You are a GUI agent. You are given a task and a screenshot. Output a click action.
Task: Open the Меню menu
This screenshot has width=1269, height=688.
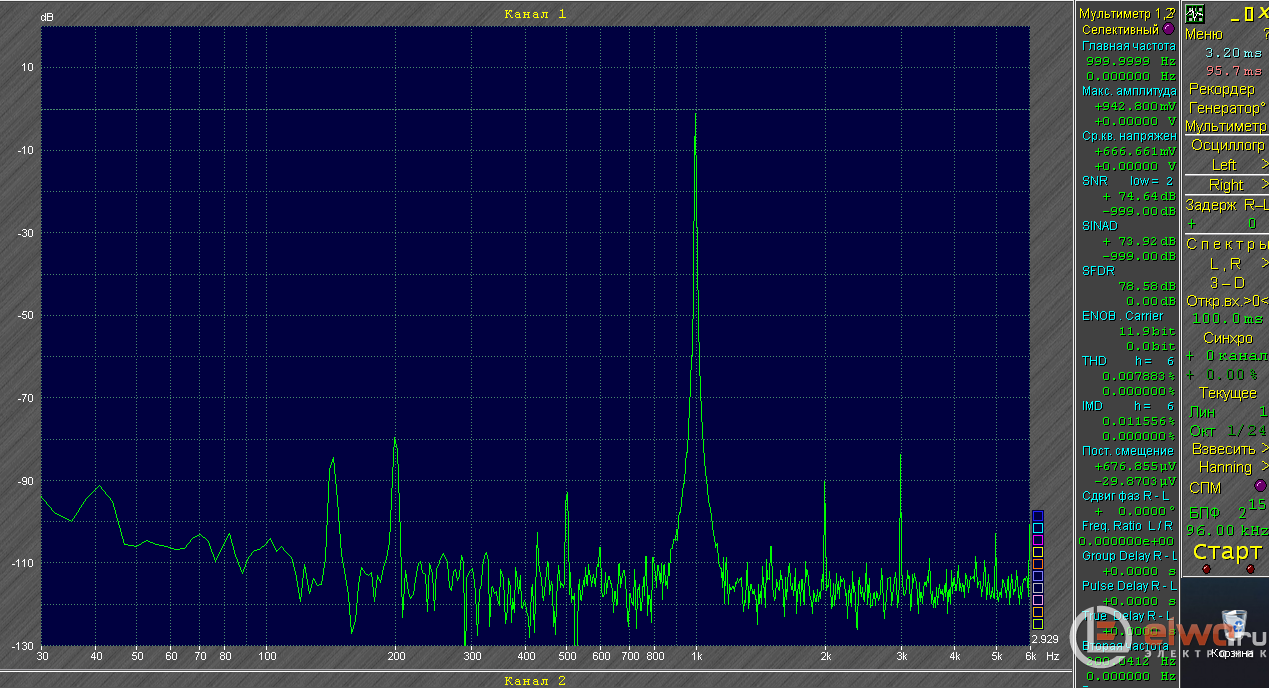click(1203, 34)
